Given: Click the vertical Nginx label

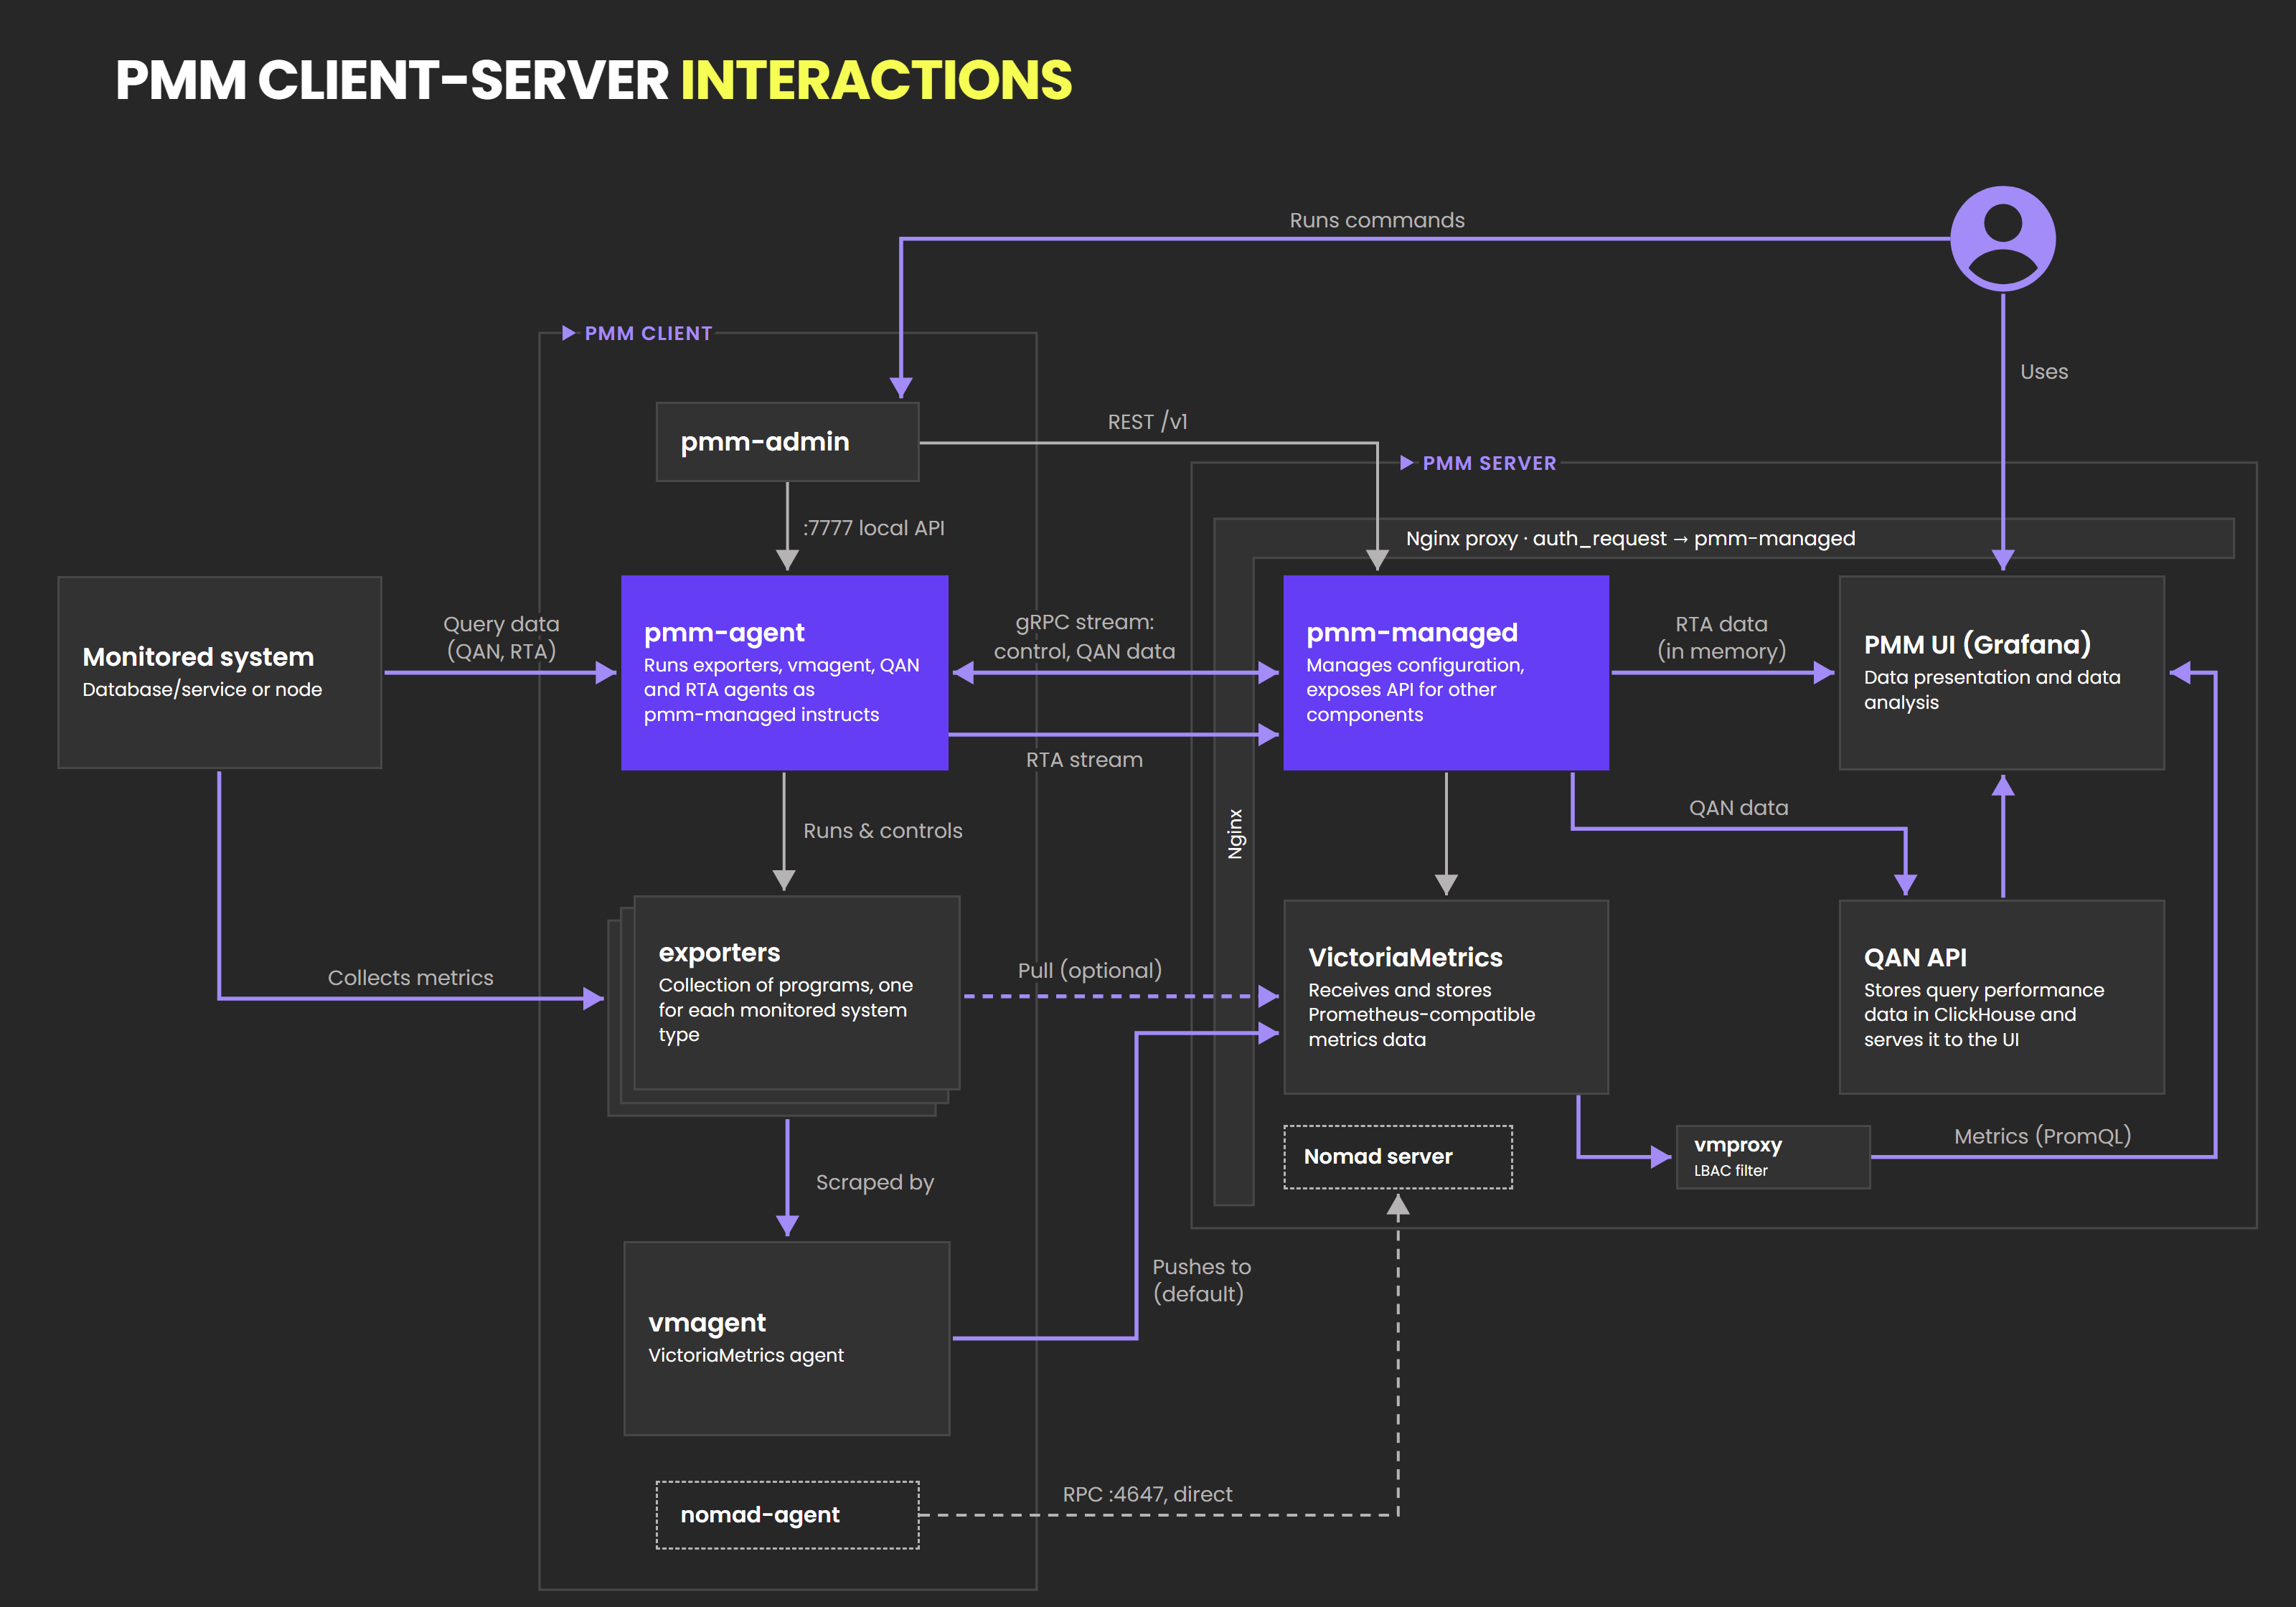Looking at the screenshot, I should [x=1235, y=834].
